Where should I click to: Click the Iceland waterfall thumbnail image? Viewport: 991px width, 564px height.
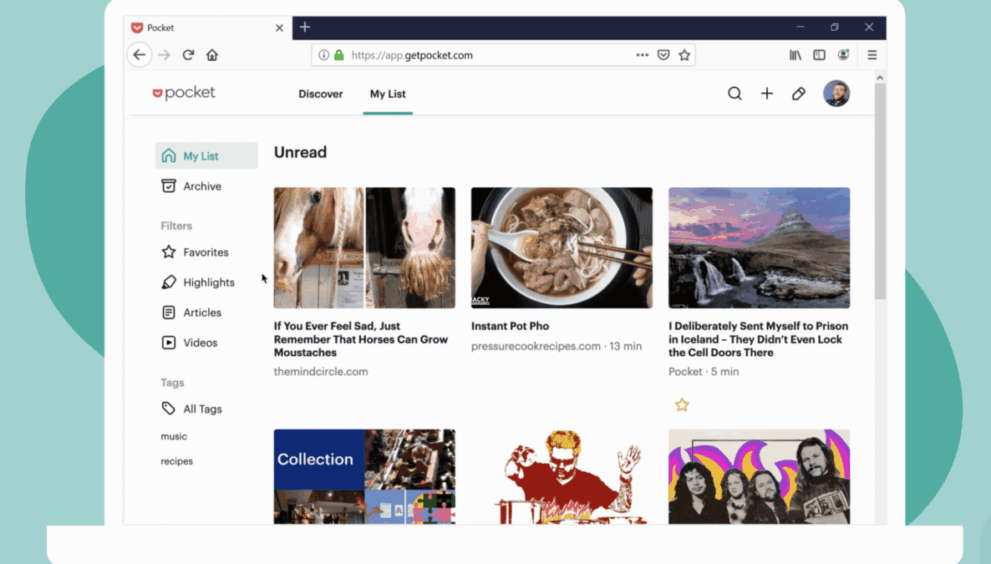[x=759, y=248]
